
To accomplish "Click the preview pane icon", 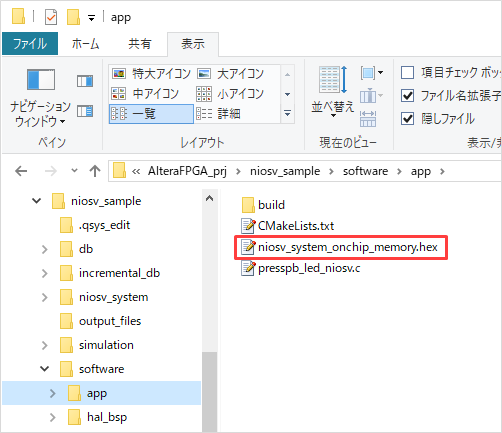I will pos(85,81).
